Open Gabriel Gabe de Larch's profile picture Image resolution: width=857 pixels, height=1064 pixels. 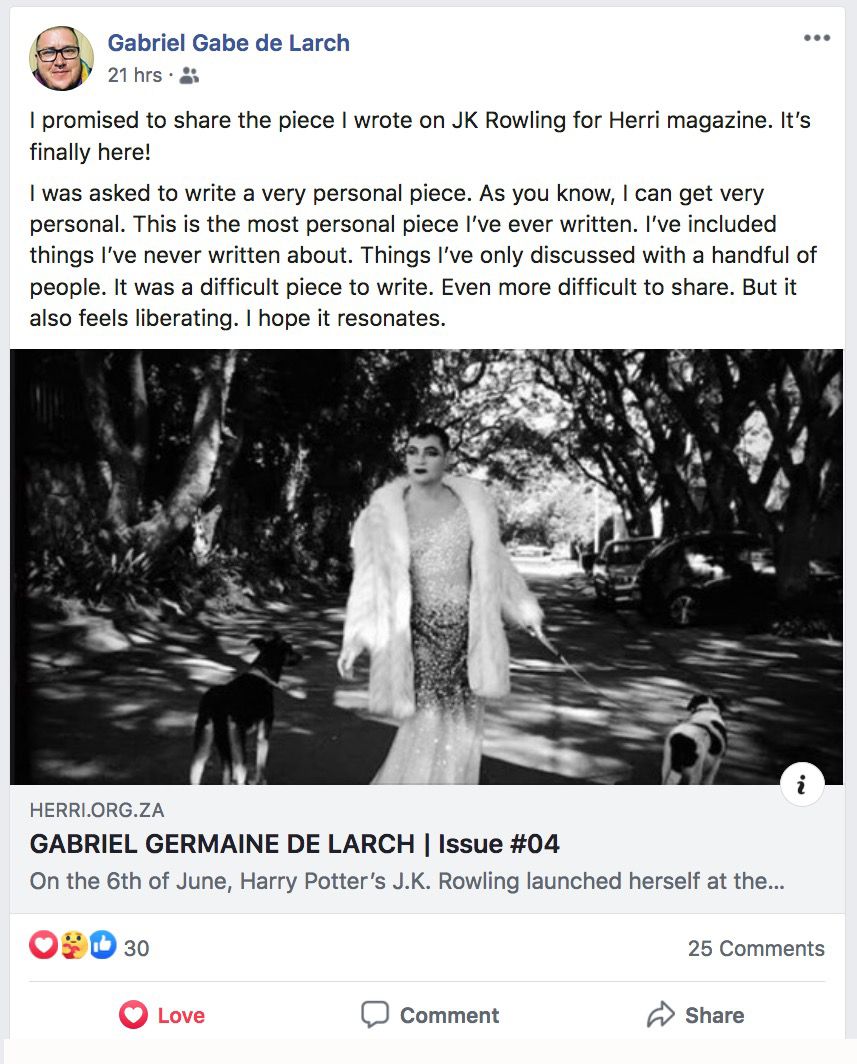(x=61, y=58)
